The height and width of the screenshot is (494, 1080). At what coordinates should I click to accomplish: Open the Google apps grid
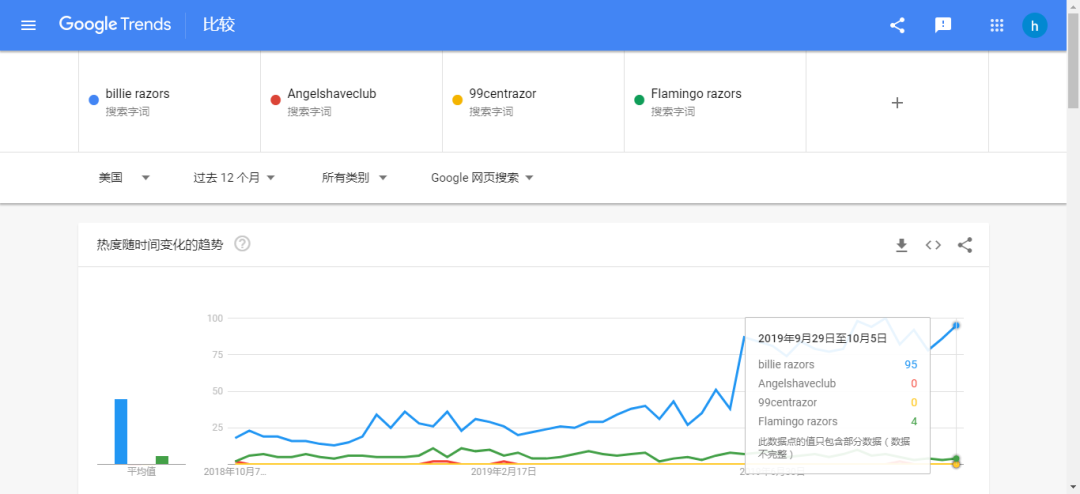pos(996,25)
